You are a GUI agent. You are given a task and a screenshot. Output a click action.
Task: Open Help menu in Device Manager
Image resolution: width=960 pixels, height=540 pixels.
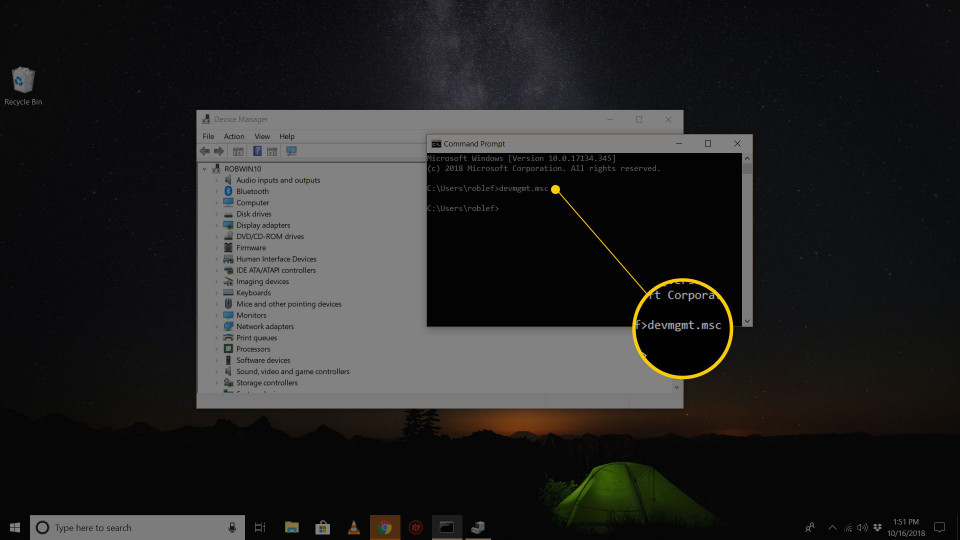click(287, 137)
